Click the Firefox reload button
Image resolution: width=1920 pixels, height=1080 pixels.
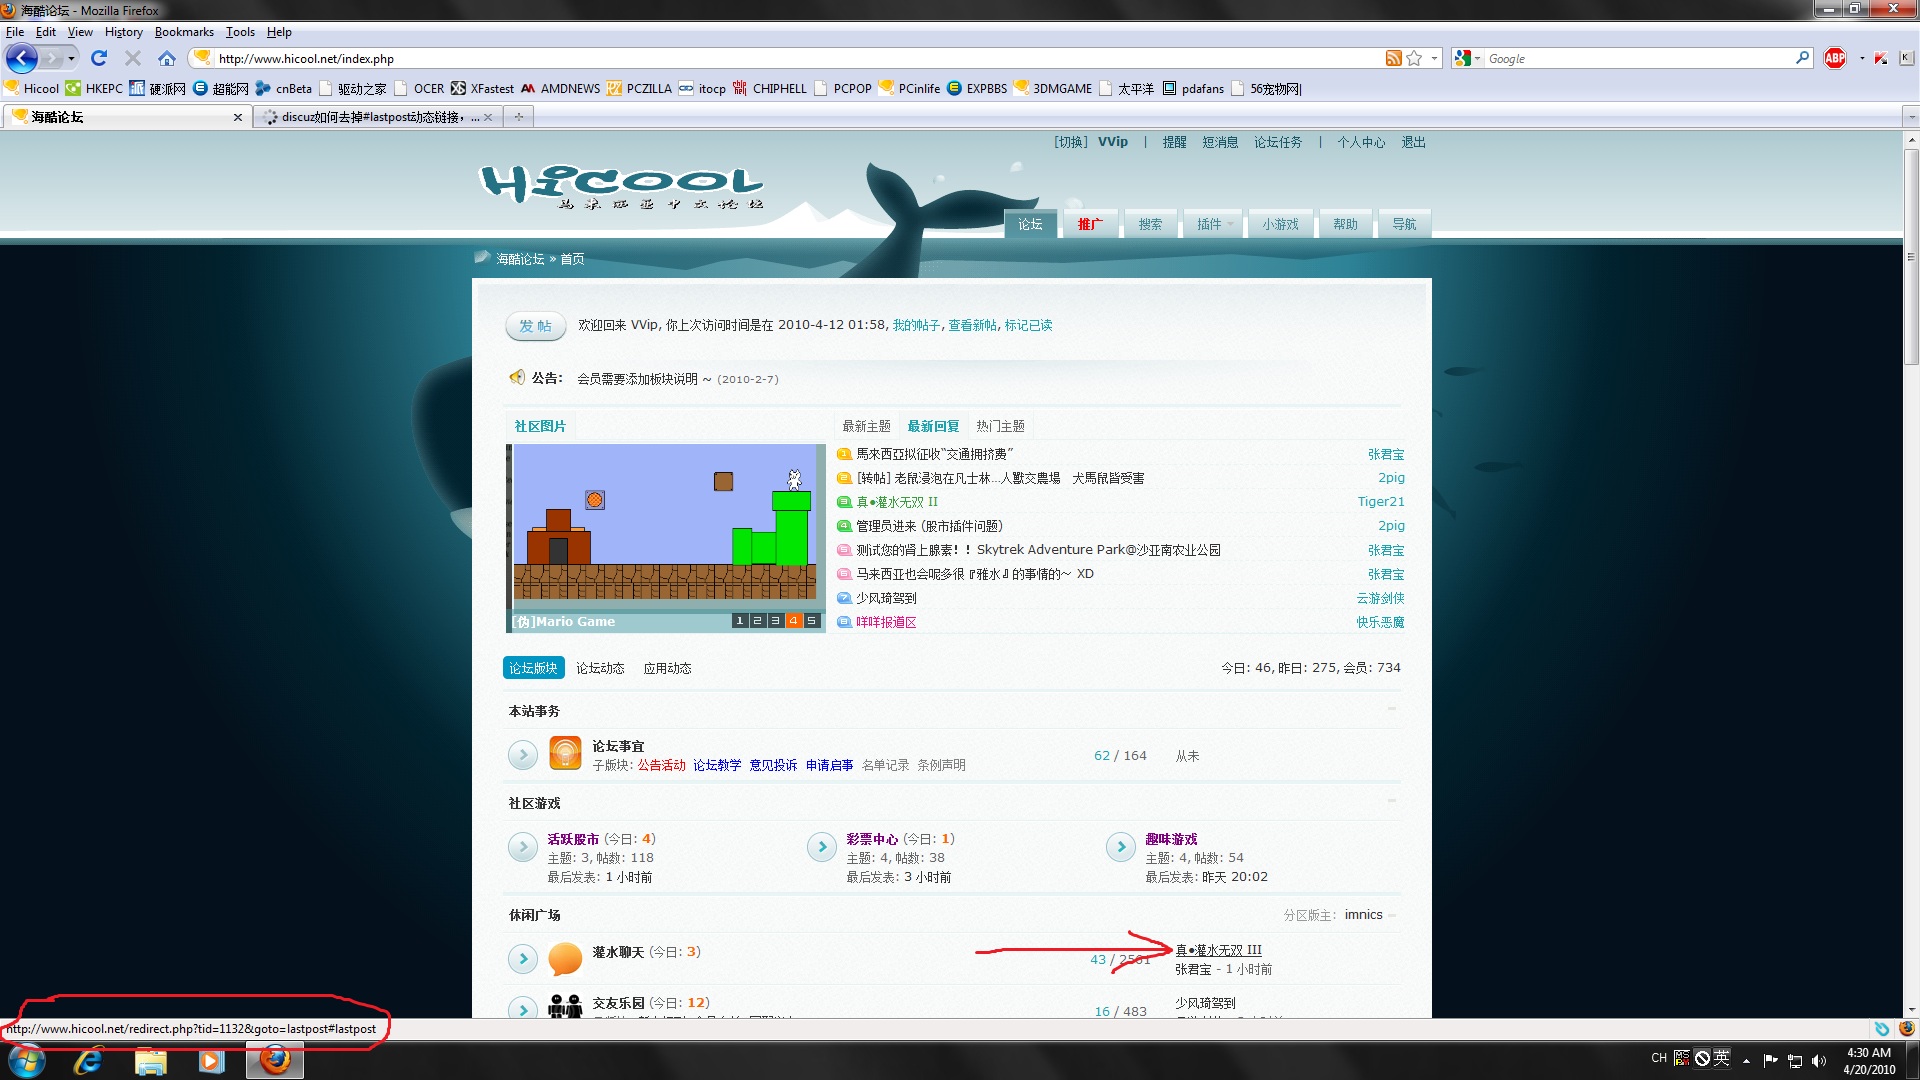tap(98, 58)
